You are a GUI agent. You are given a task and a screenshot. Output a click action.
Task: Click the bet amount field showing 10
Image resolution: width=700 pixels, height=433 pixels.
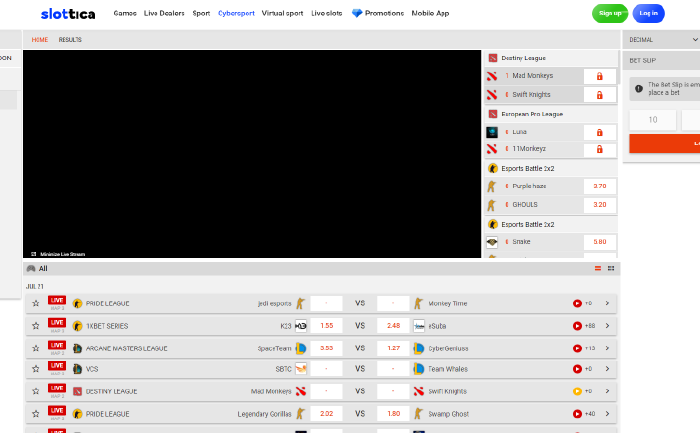653,120
